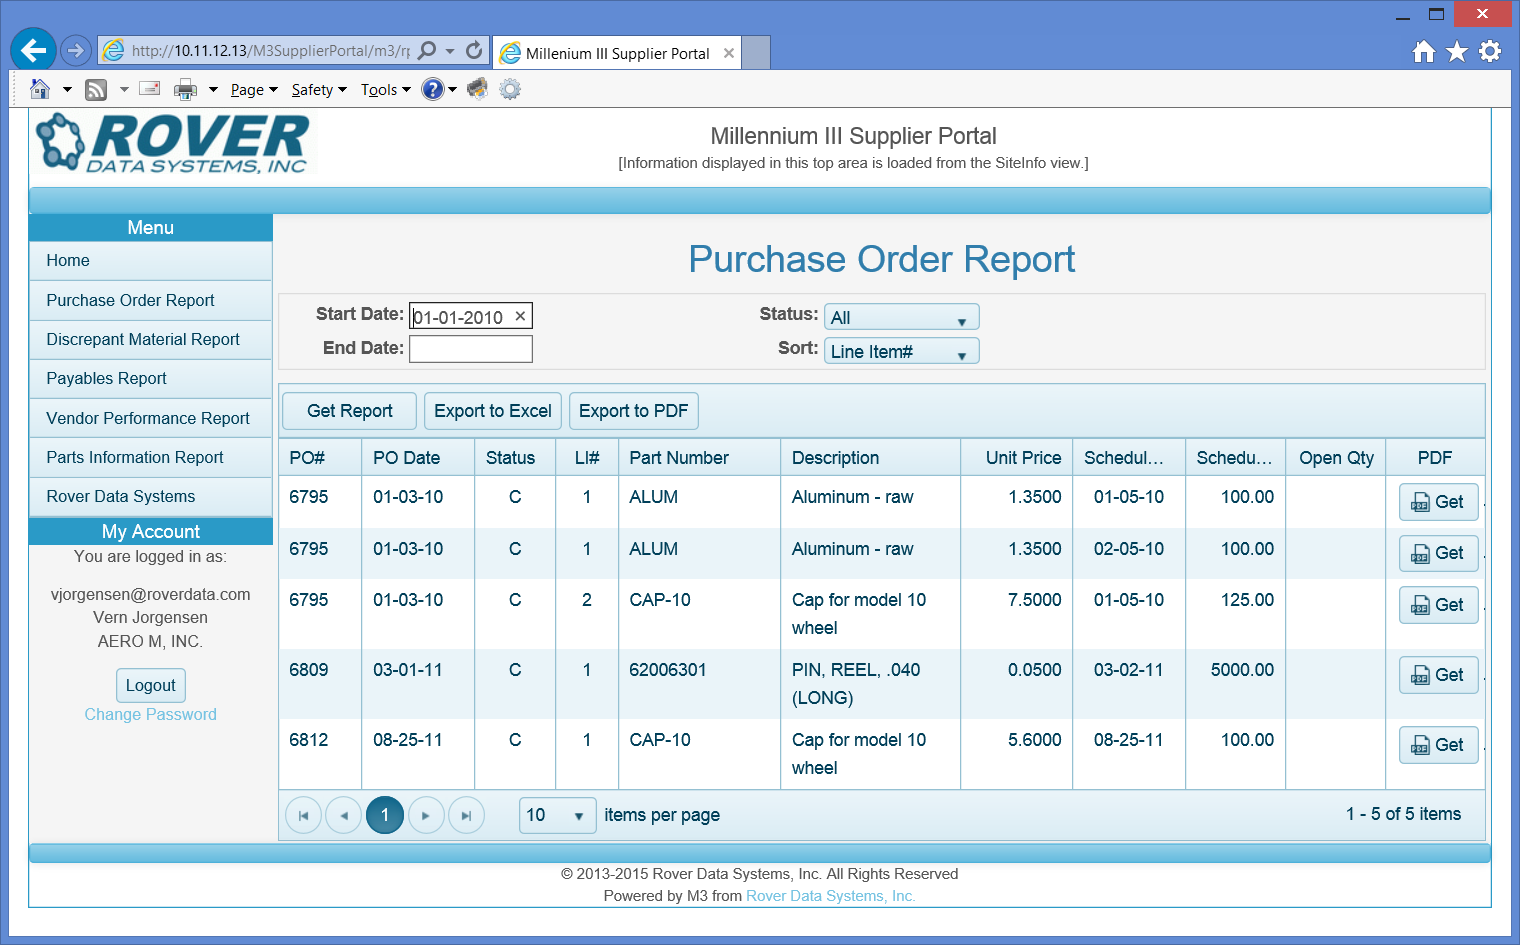Click the RSS feeds icon
This screenshot has height=945, width=1520.
[96, 90]
